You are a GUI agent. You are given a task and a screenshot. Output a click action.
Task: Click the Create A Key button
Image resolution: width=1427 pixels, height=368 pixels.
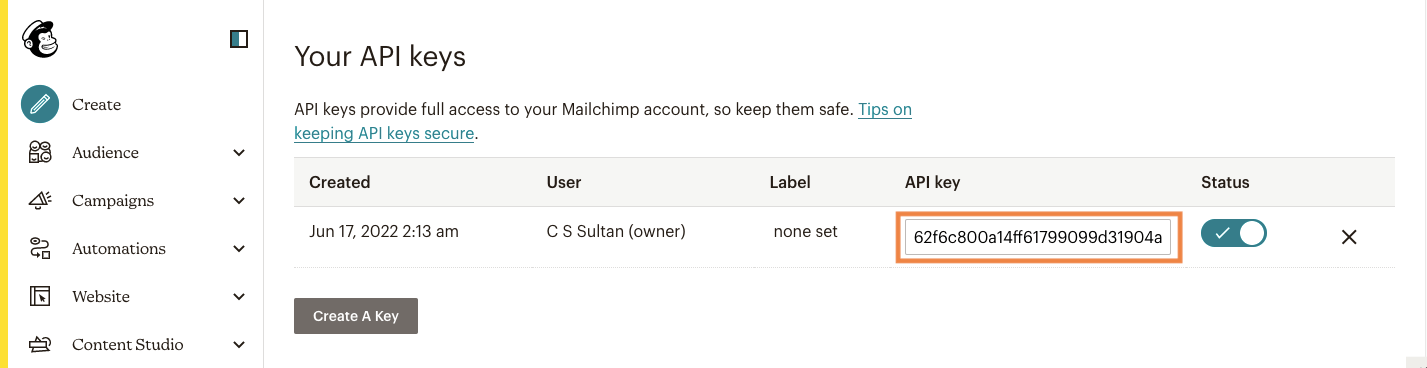click(x=356, y=316)
